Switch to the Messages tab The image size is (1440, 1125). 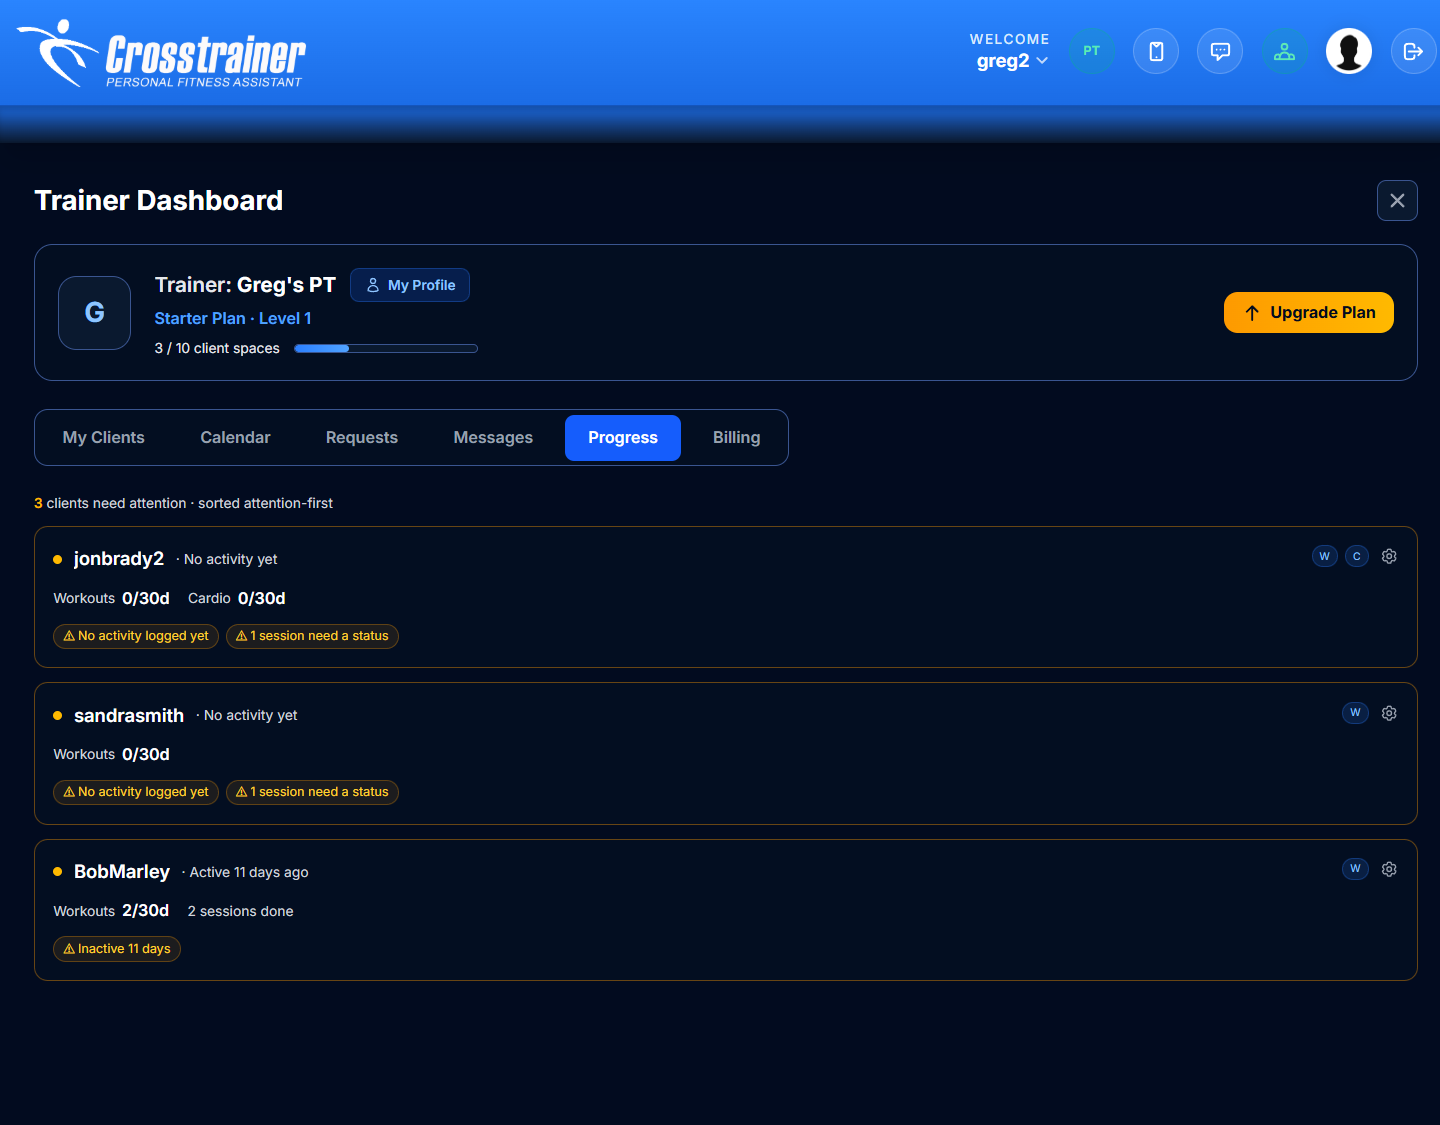(x=493, y=438)
